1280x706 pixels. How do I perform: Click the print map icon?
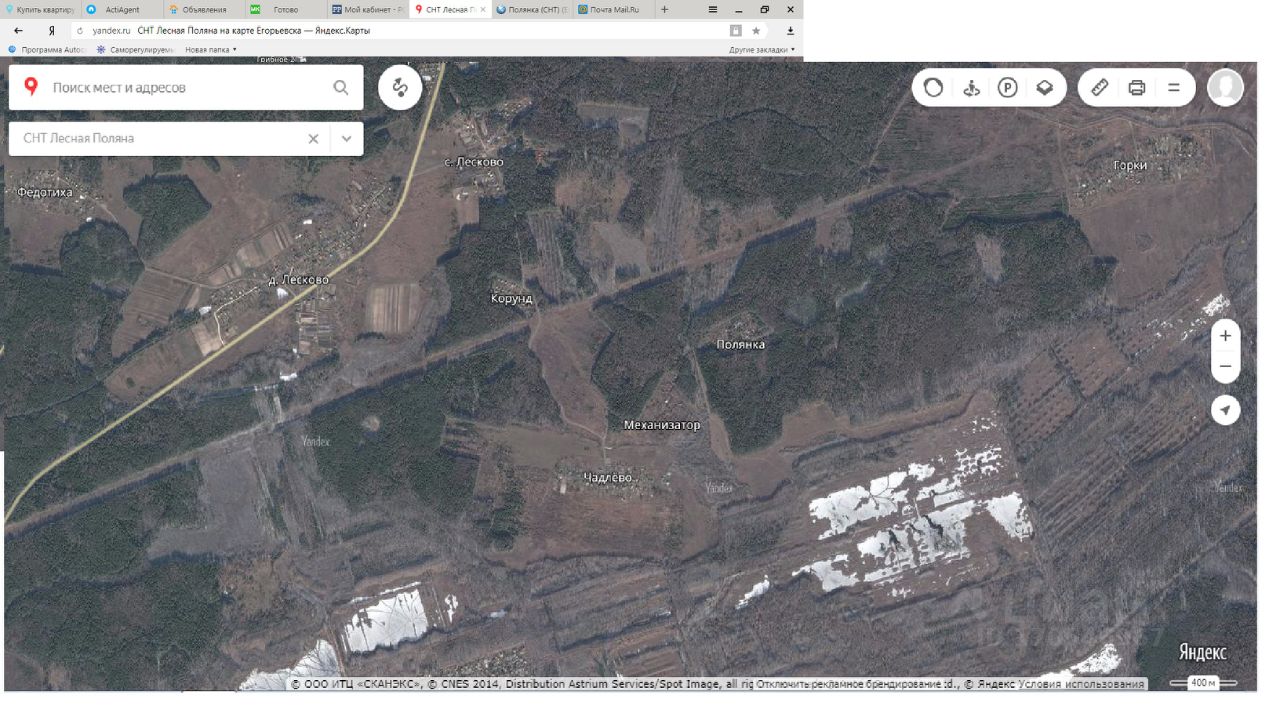[1136, 88]
